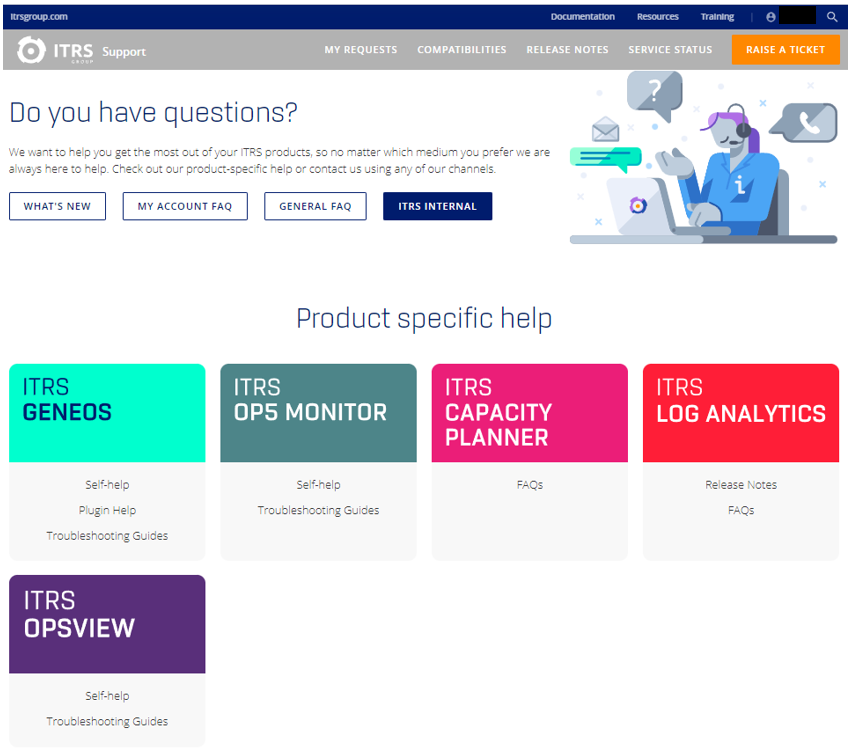Open Opsview Self-help link

pos(107,696)
